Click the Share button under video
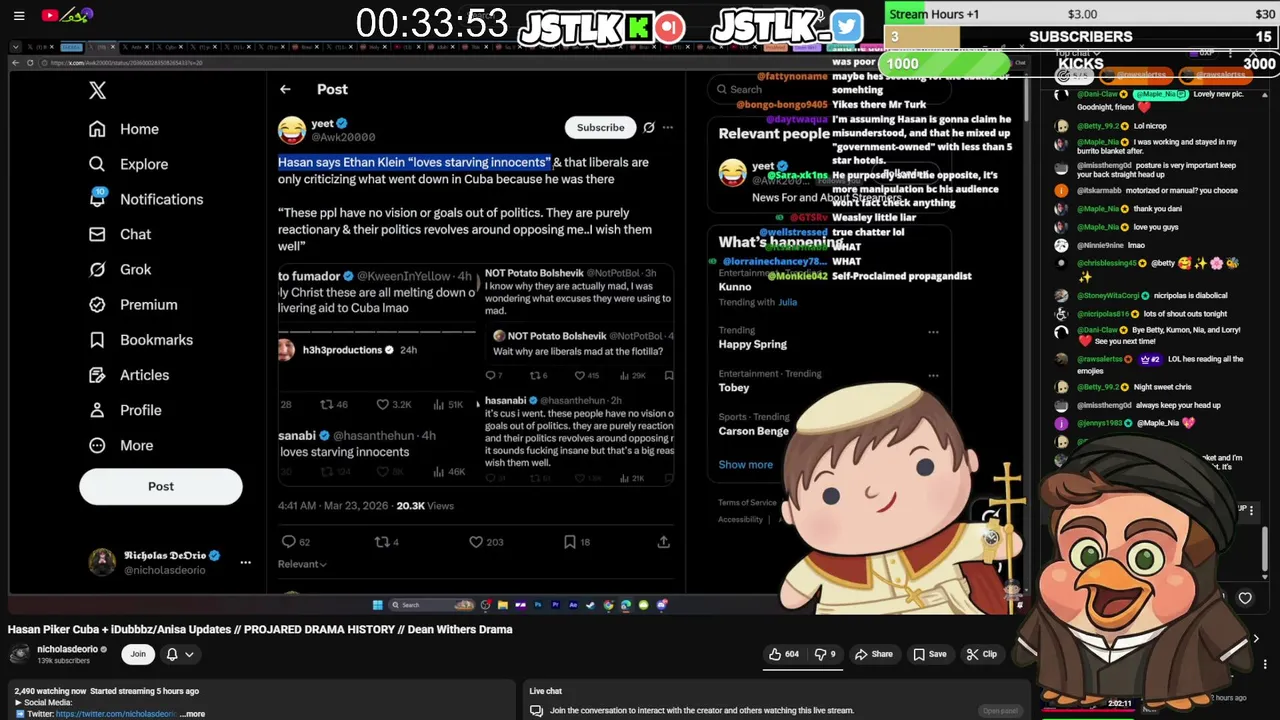 (873, 654)
